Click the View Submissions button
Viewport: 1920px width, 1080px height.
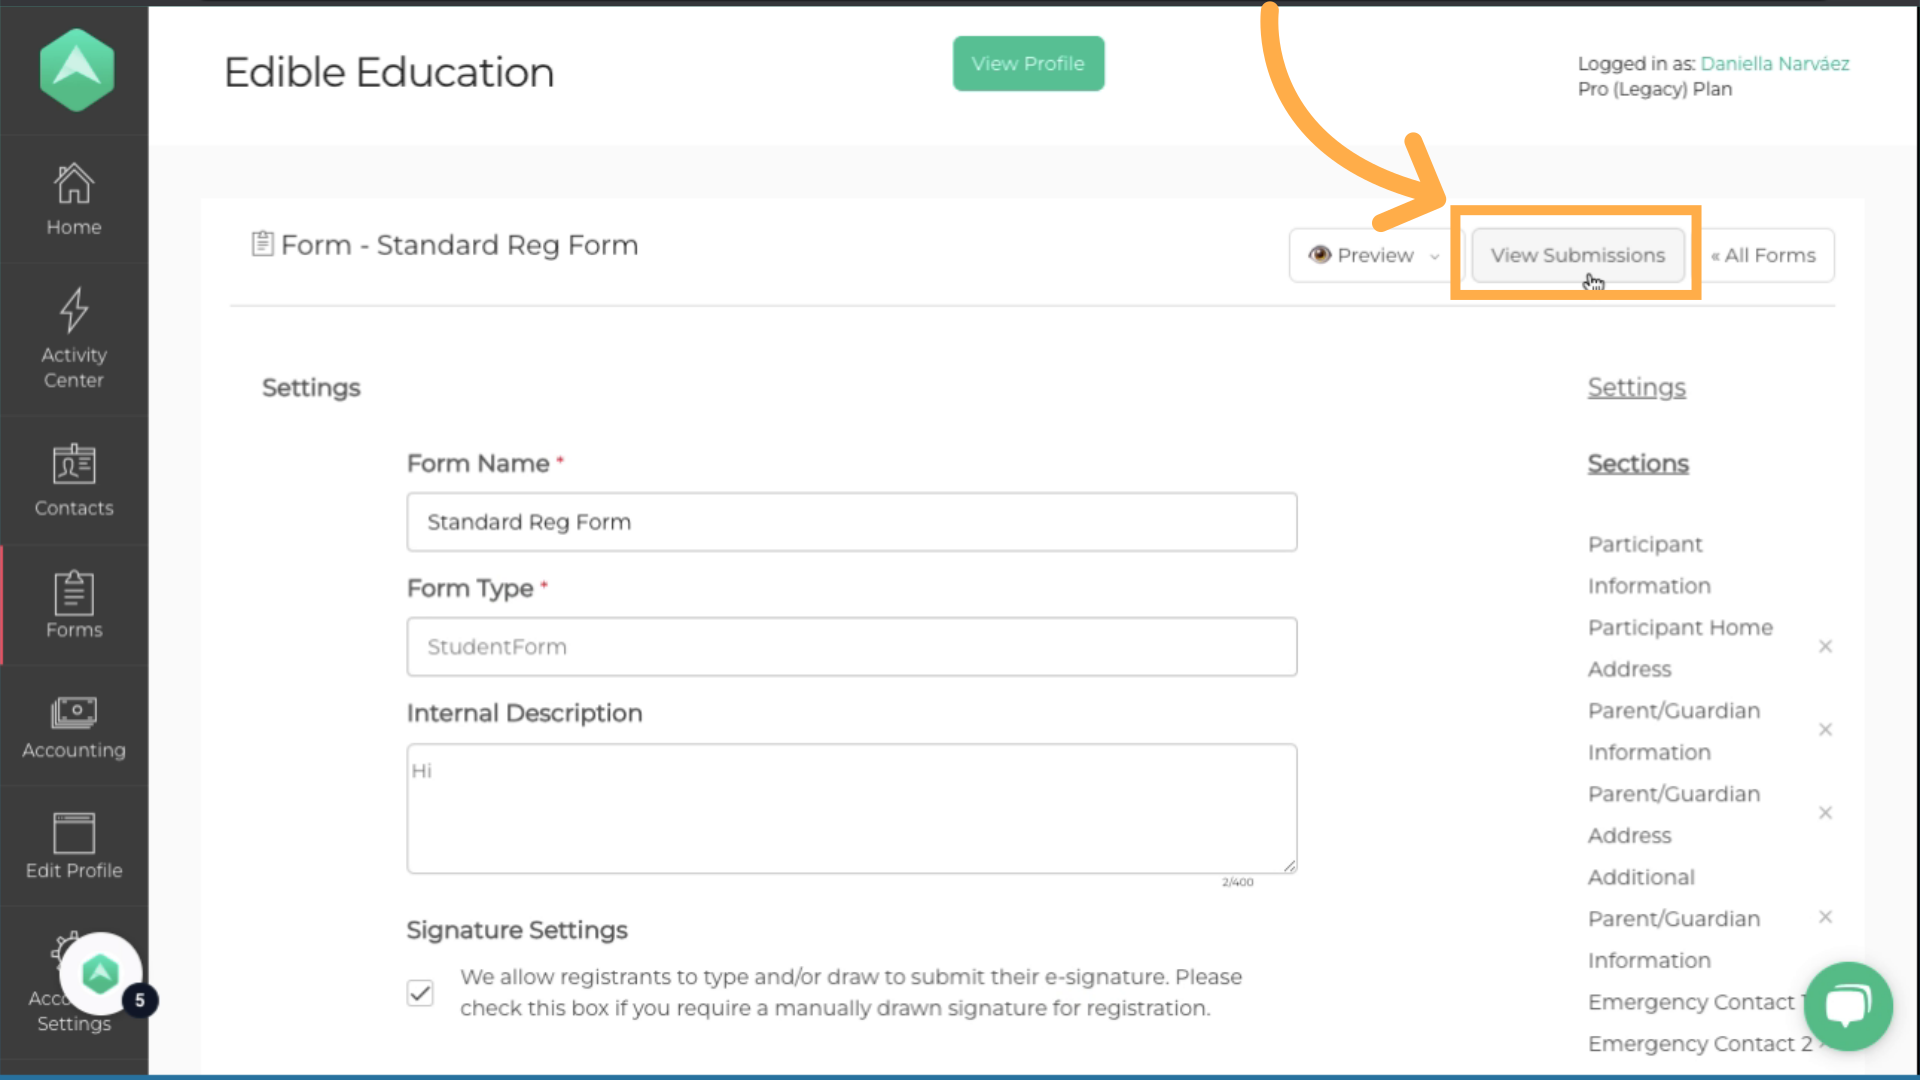tap(1577, 255)
